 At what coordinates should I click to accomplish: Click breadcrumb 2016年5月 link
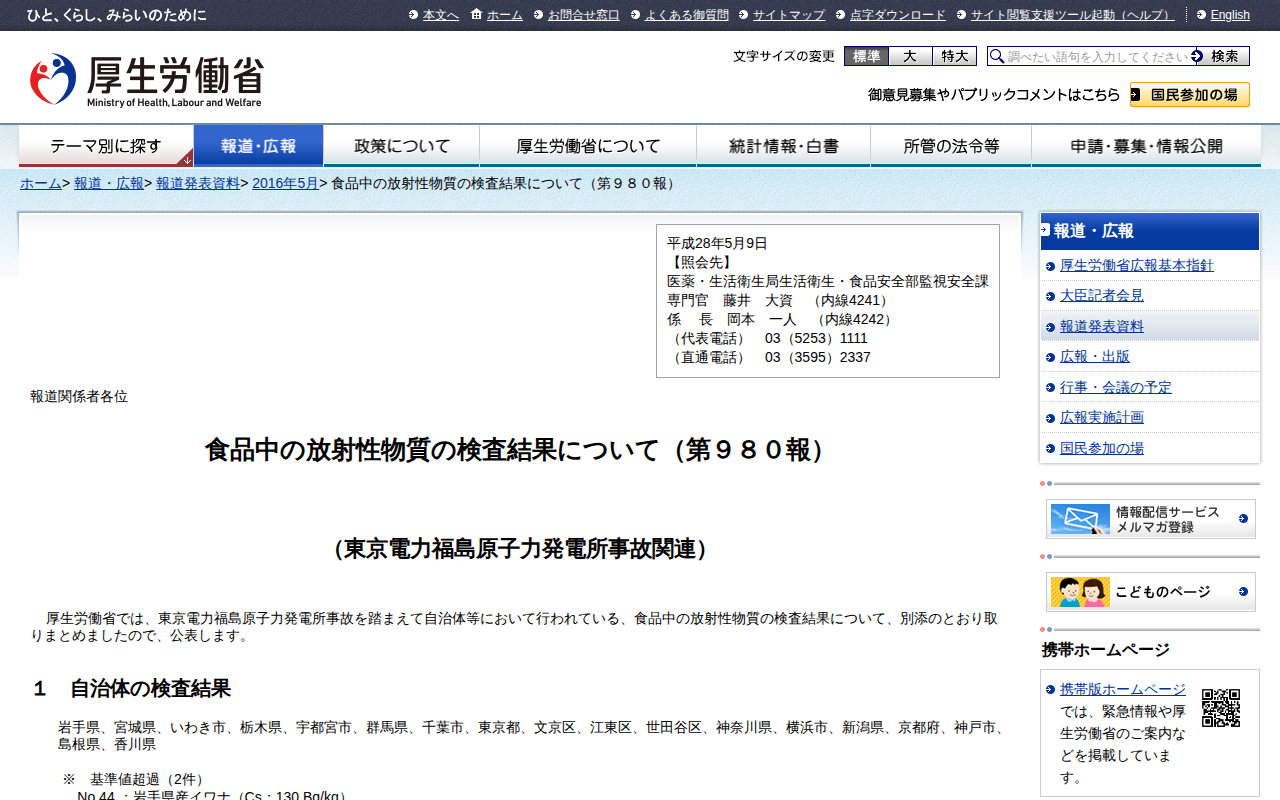point(285,183)
